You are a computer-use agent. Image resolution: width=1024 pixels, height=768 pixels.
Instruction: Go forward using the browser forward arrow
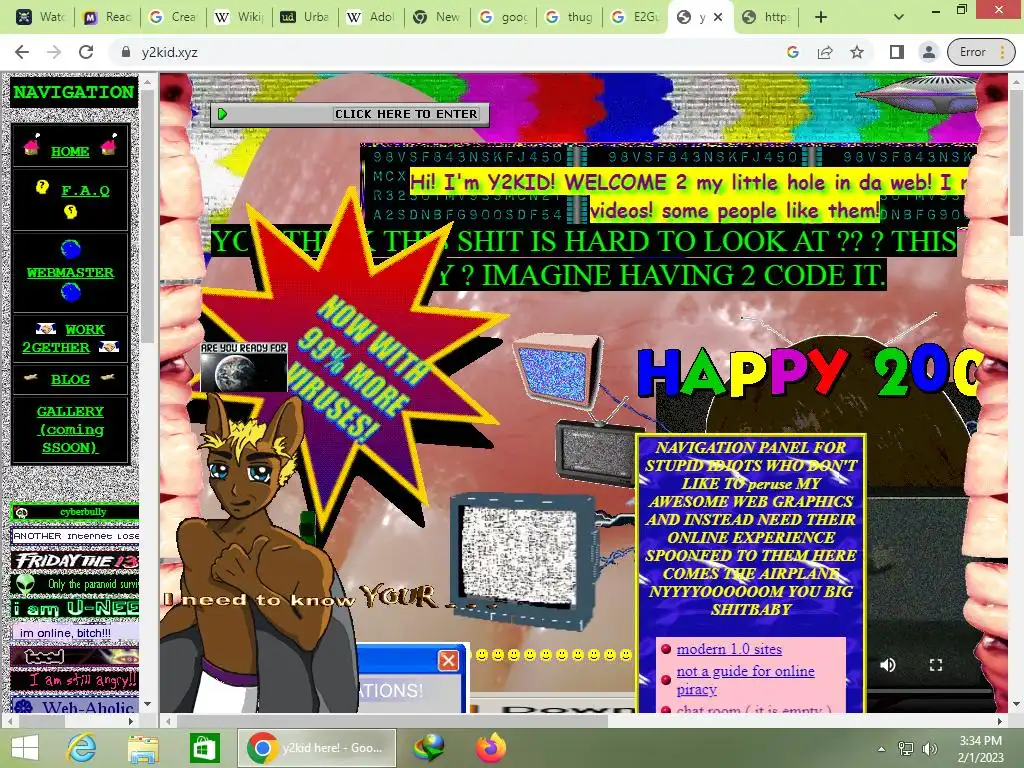(x=54, y=52)
